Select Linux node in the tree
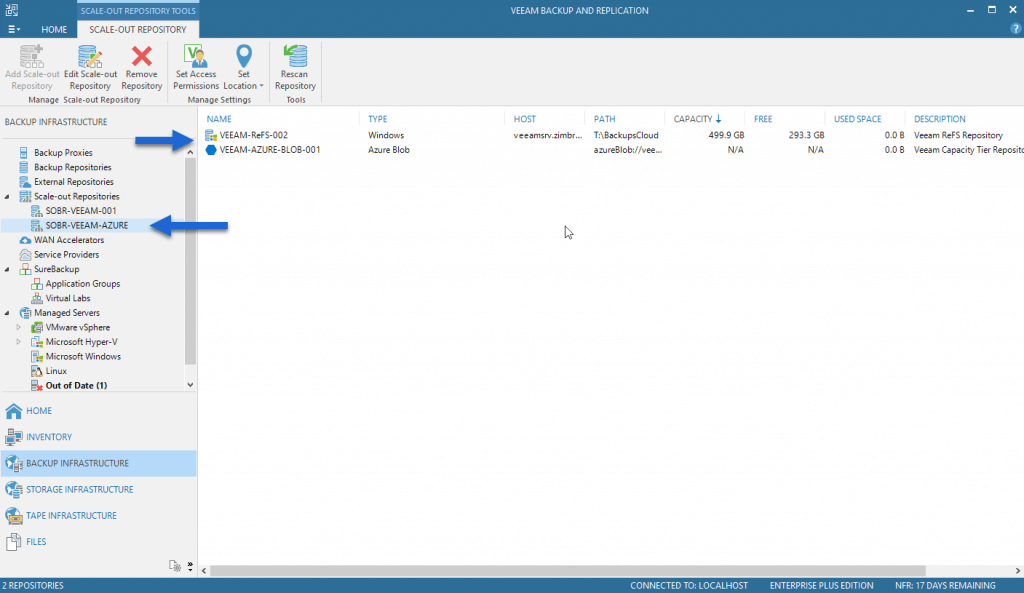 coord(56,371)
